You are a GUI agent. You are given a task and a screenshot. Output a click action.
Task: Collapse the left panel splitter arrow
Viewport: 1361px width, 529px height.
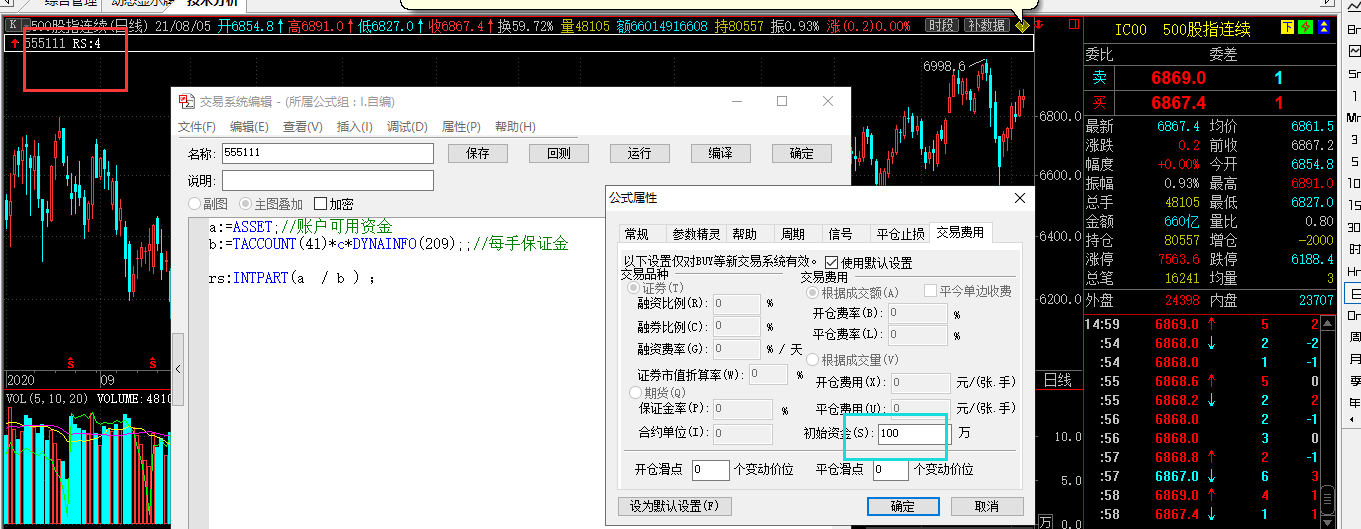tap(178, 368)
